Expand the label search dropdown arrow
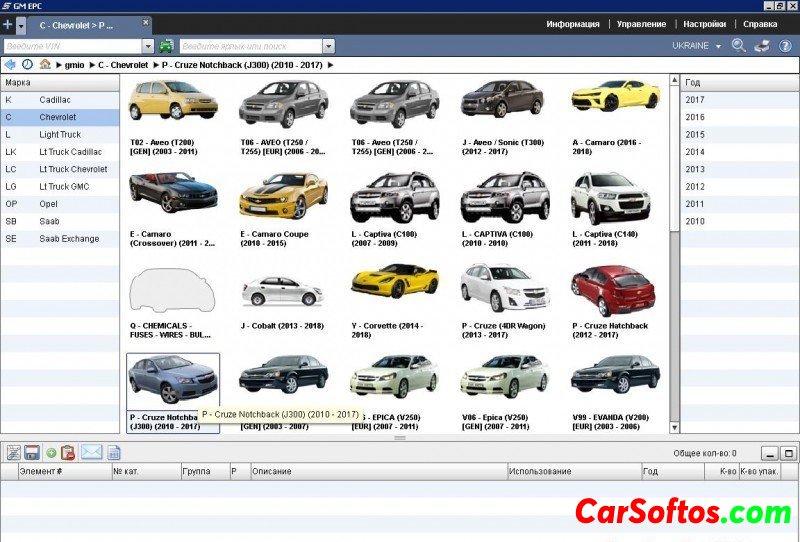 328,46
